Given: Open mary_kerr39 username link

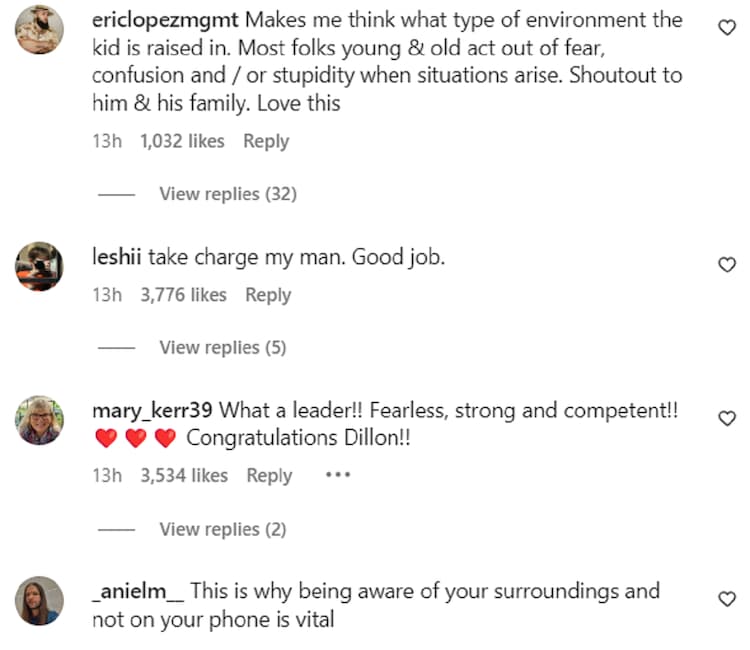Looking at the screenshot, I should 152,411.
